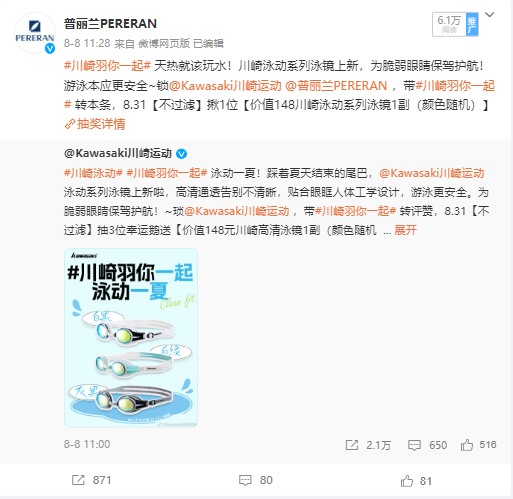Screen dimensions: 513x499
Task: Open the 抽奖详情 lottery details link
Action: click(x=95, y=124)
